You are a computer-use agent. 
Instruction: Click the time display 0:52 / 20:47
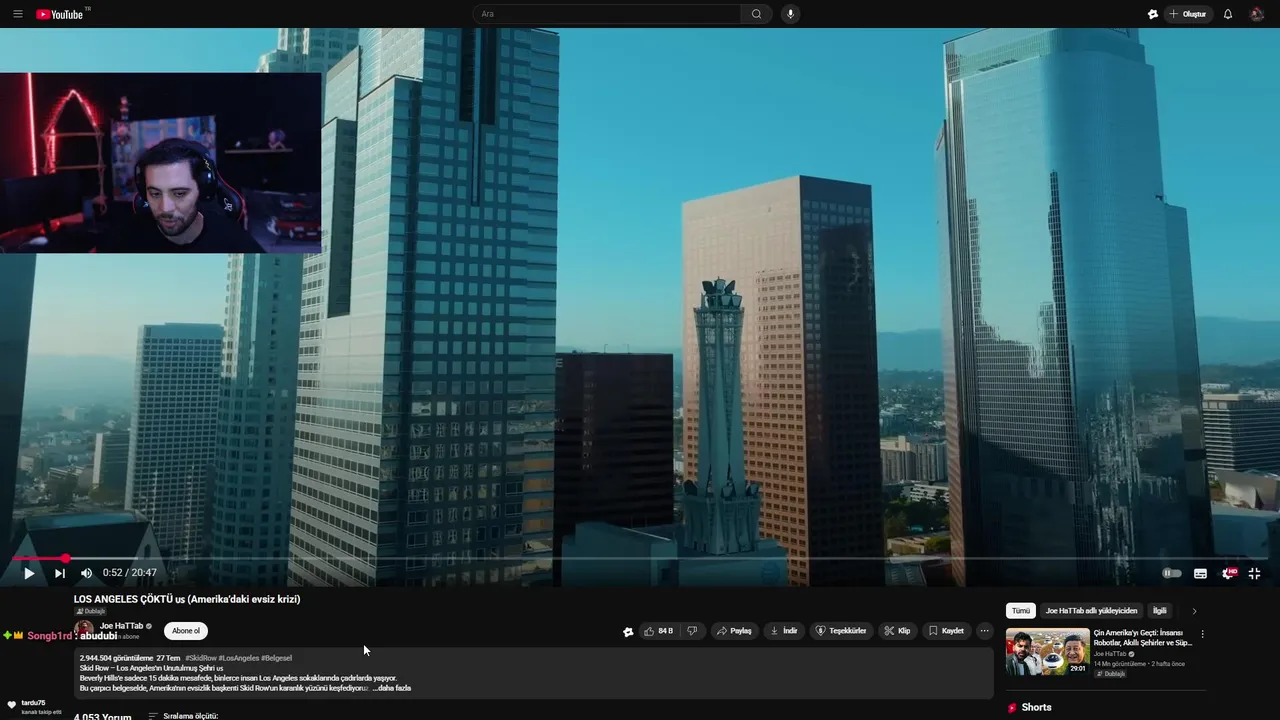(129, 573)
